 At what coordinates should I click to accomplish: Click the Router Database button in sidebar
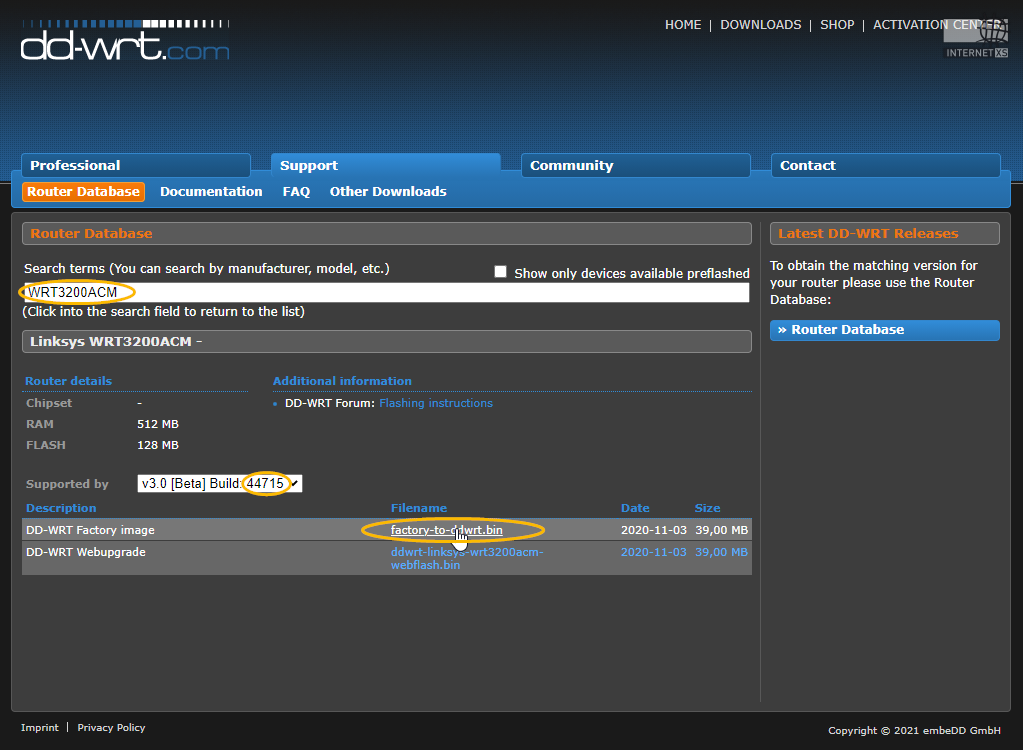[885, 330]
